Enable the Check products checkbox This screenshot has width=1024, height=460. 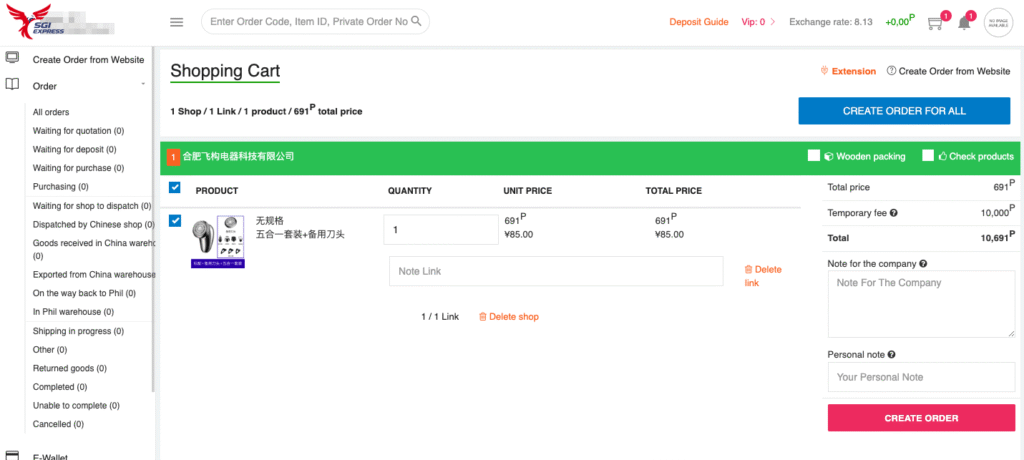(x=928, y=156)
